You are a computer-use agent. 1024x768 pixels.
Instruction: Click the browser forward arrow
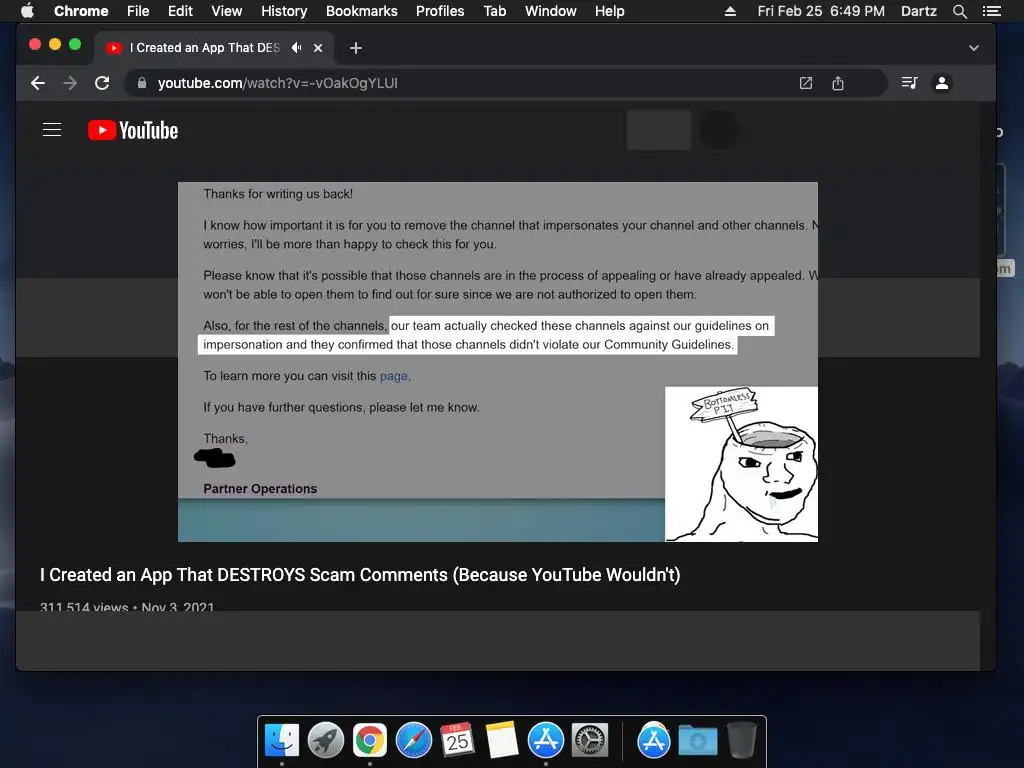(70, 83)
